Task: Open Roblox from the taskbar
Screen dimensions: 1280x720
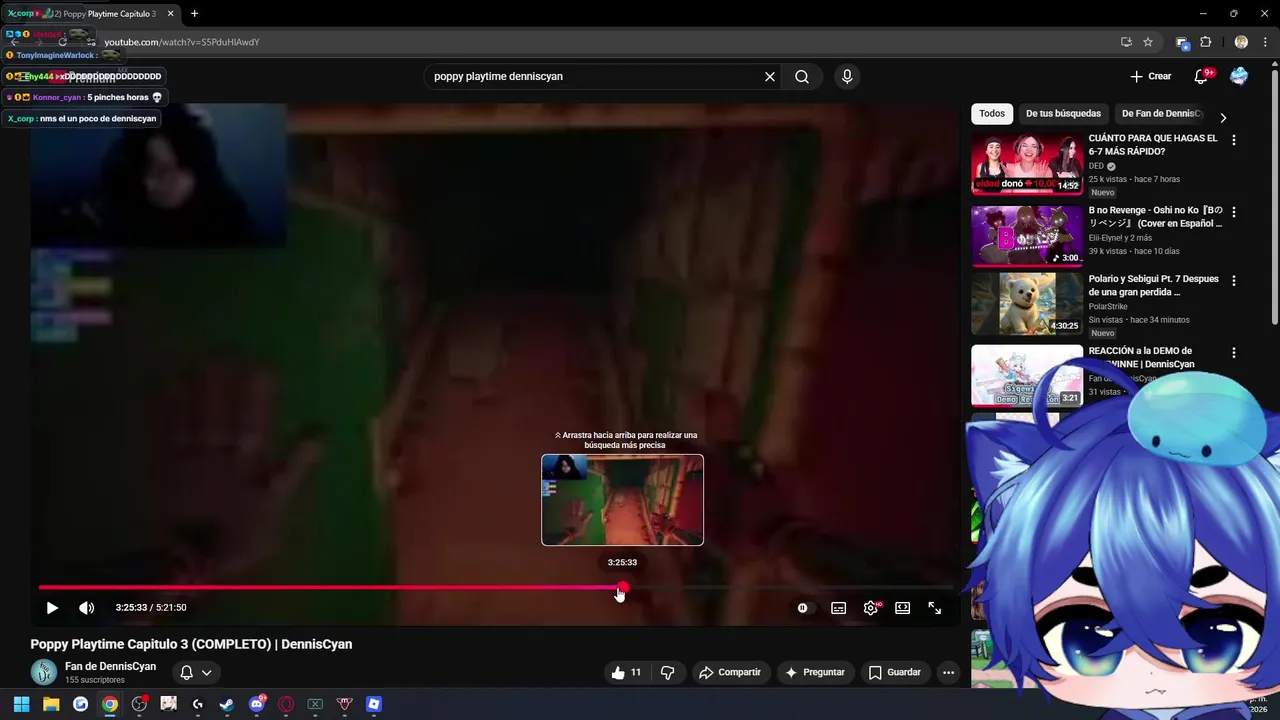Action: point(374,704)
